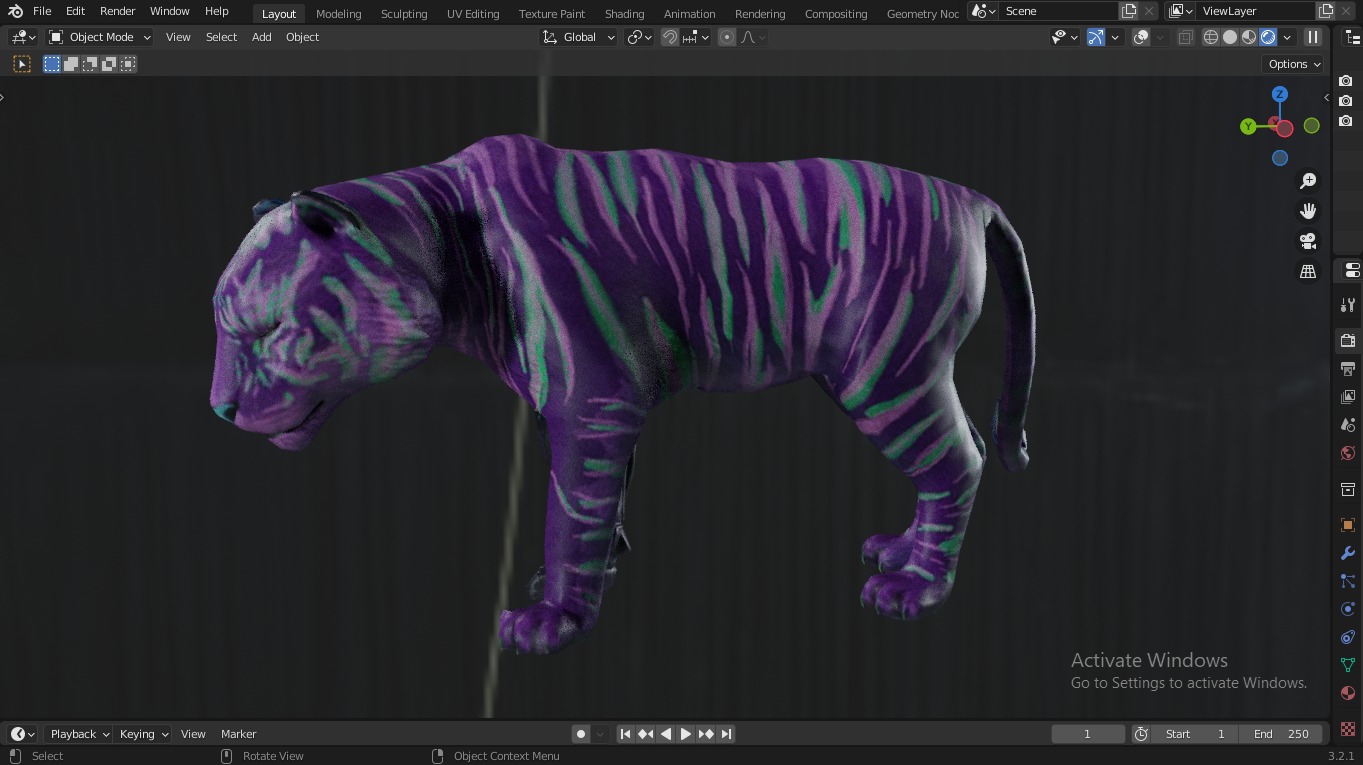Screen dimensions: 1363x765
Task: Pause the viewport render preview
Action: pos(1313,37)
